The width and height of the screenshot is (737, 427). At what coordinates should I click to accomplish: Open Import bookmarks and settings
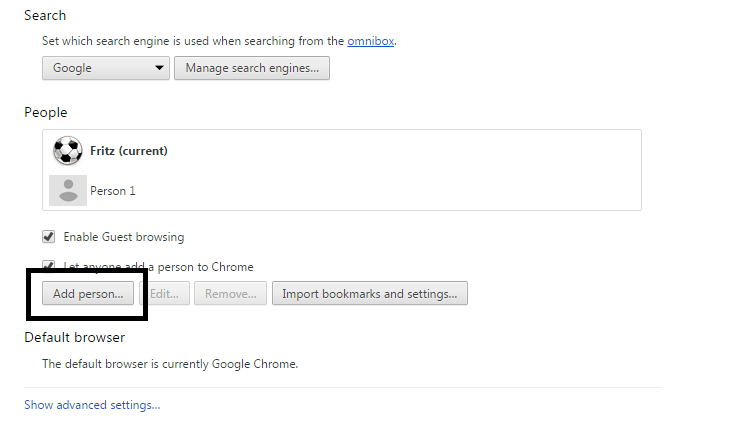(x=369, y=294)
